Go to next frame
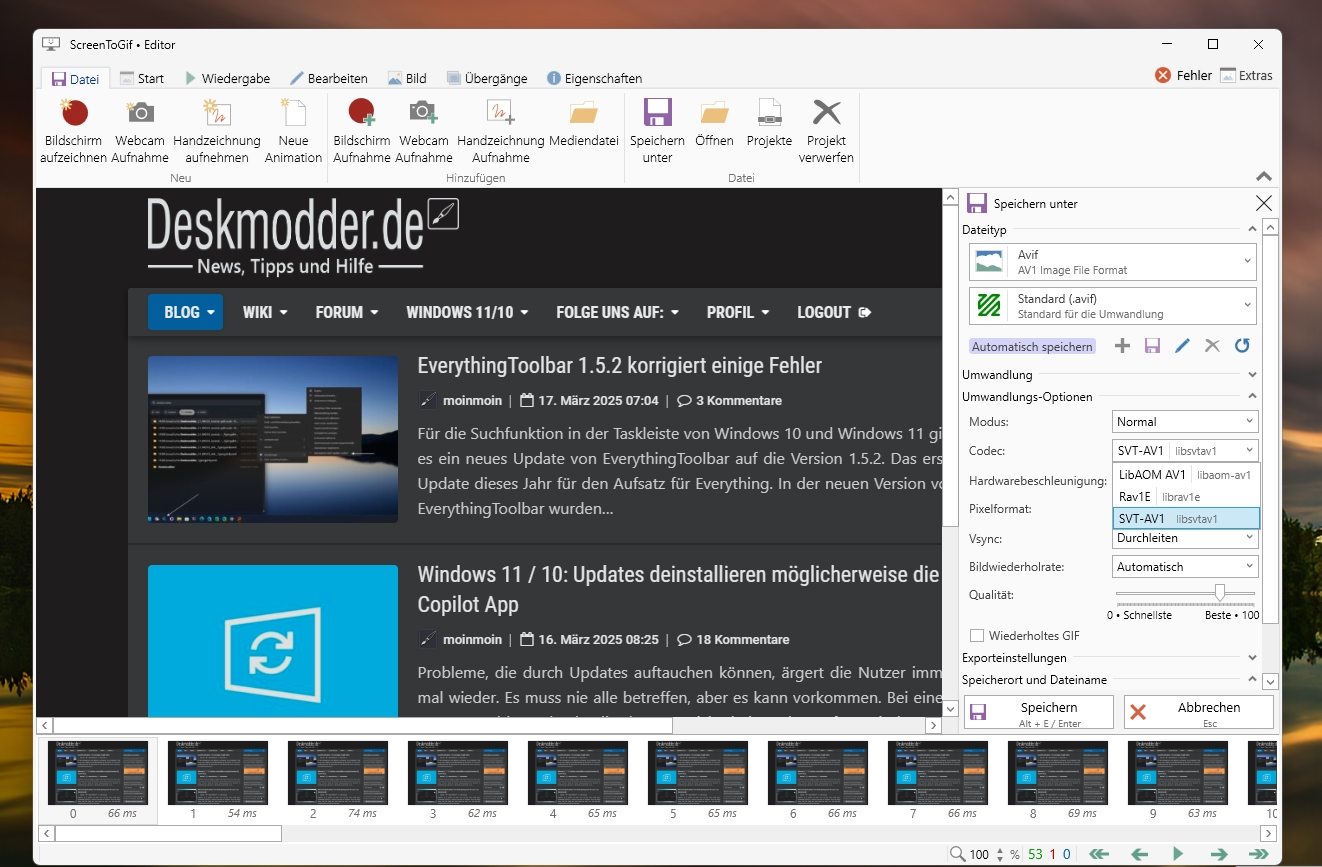Screen dimensions: 1322x867 pos(1218,854)
